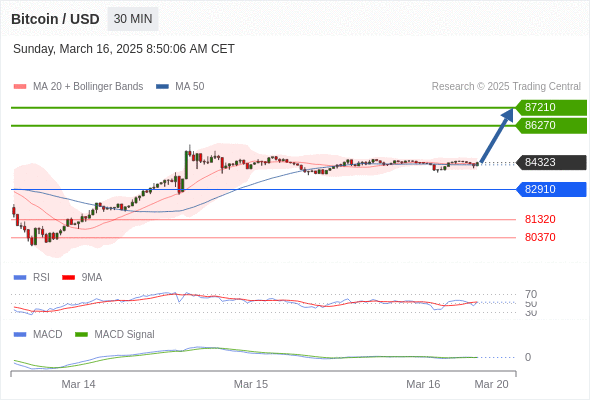The width and height of the screenshot is (590, 400).
Task: Click the Mar 16 date axis label
Action: coord(423,384)
